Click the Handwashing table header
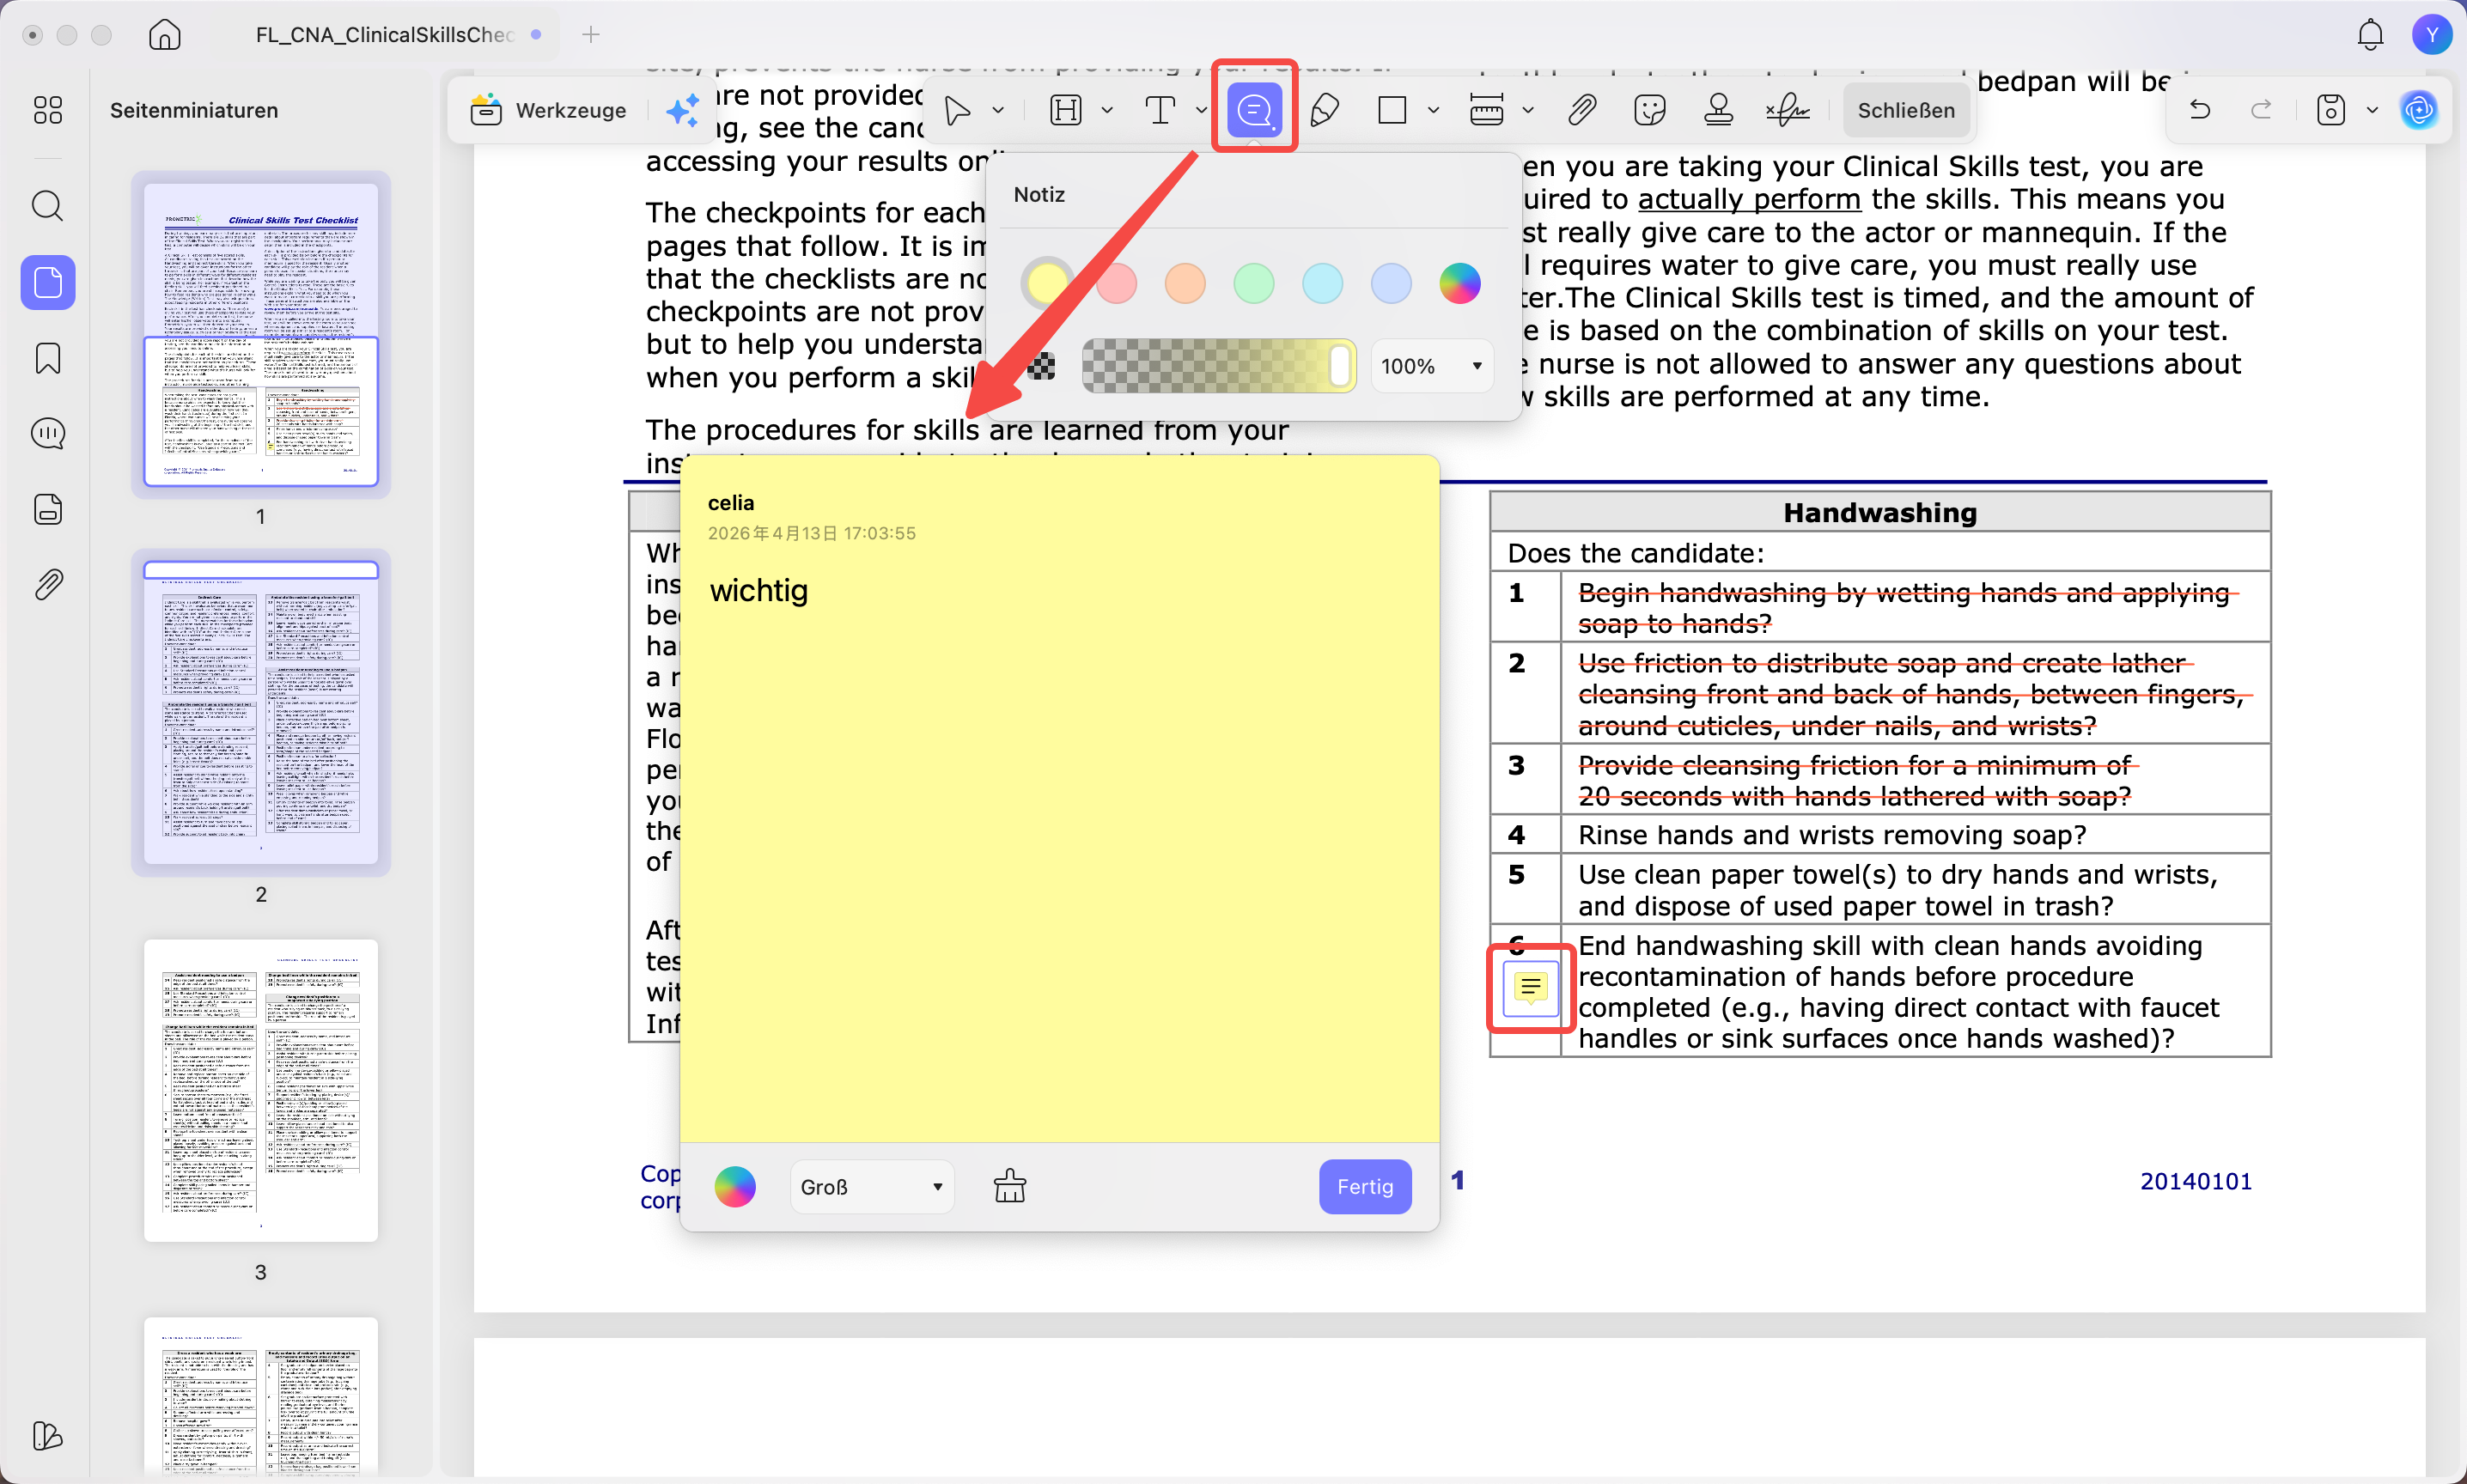Image resolution: width=2467 pixels, height=1484 pixels. (x=1880, y=513)
